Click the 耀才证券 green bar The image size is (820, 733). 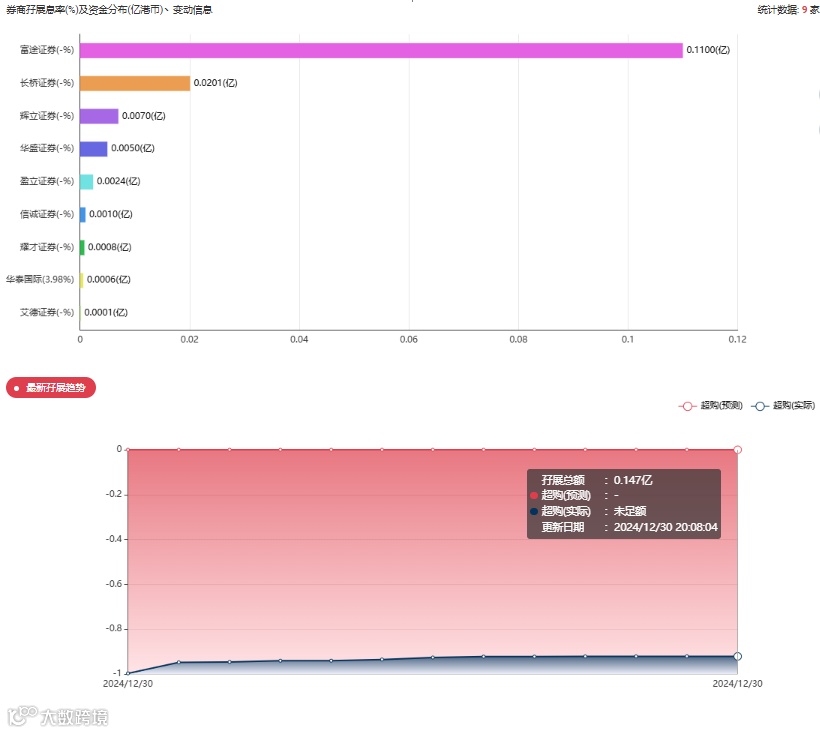pyautogui.click(x=82, y=247)
